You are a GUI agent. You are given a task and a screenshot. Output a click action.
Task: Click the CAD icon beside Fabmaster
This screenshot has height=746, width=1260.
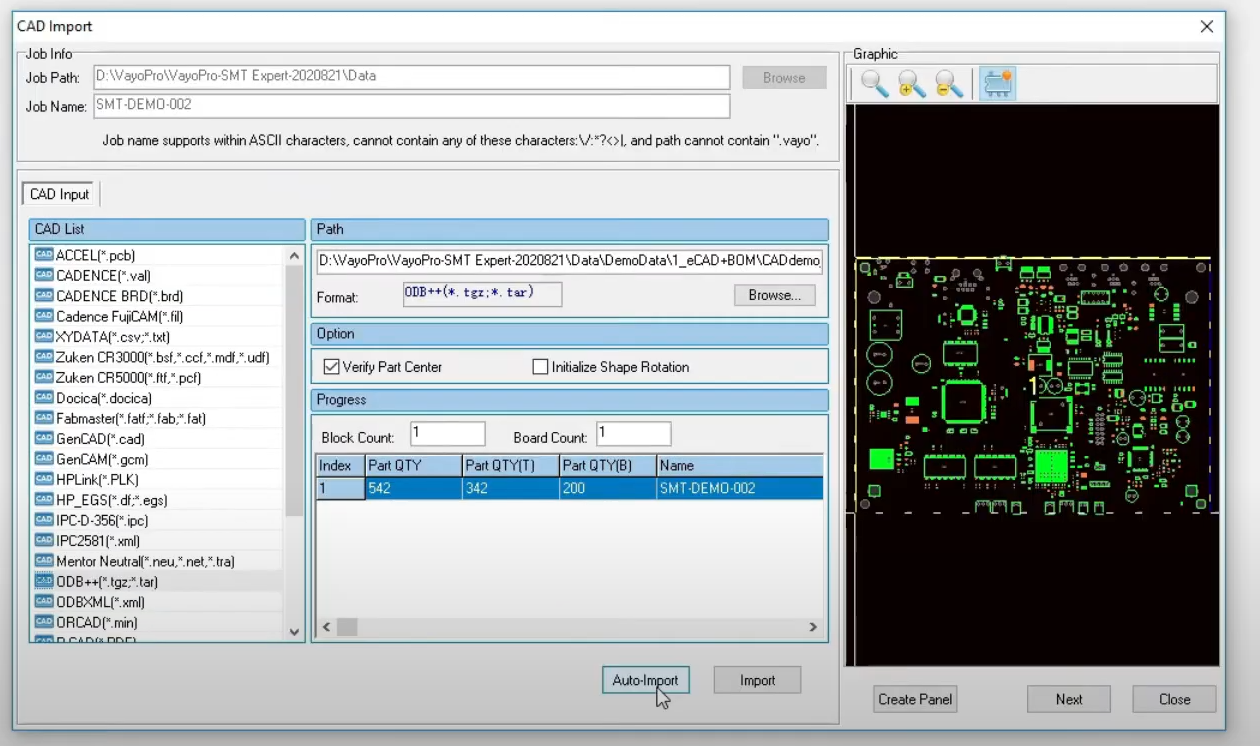(x=44, y=418)
